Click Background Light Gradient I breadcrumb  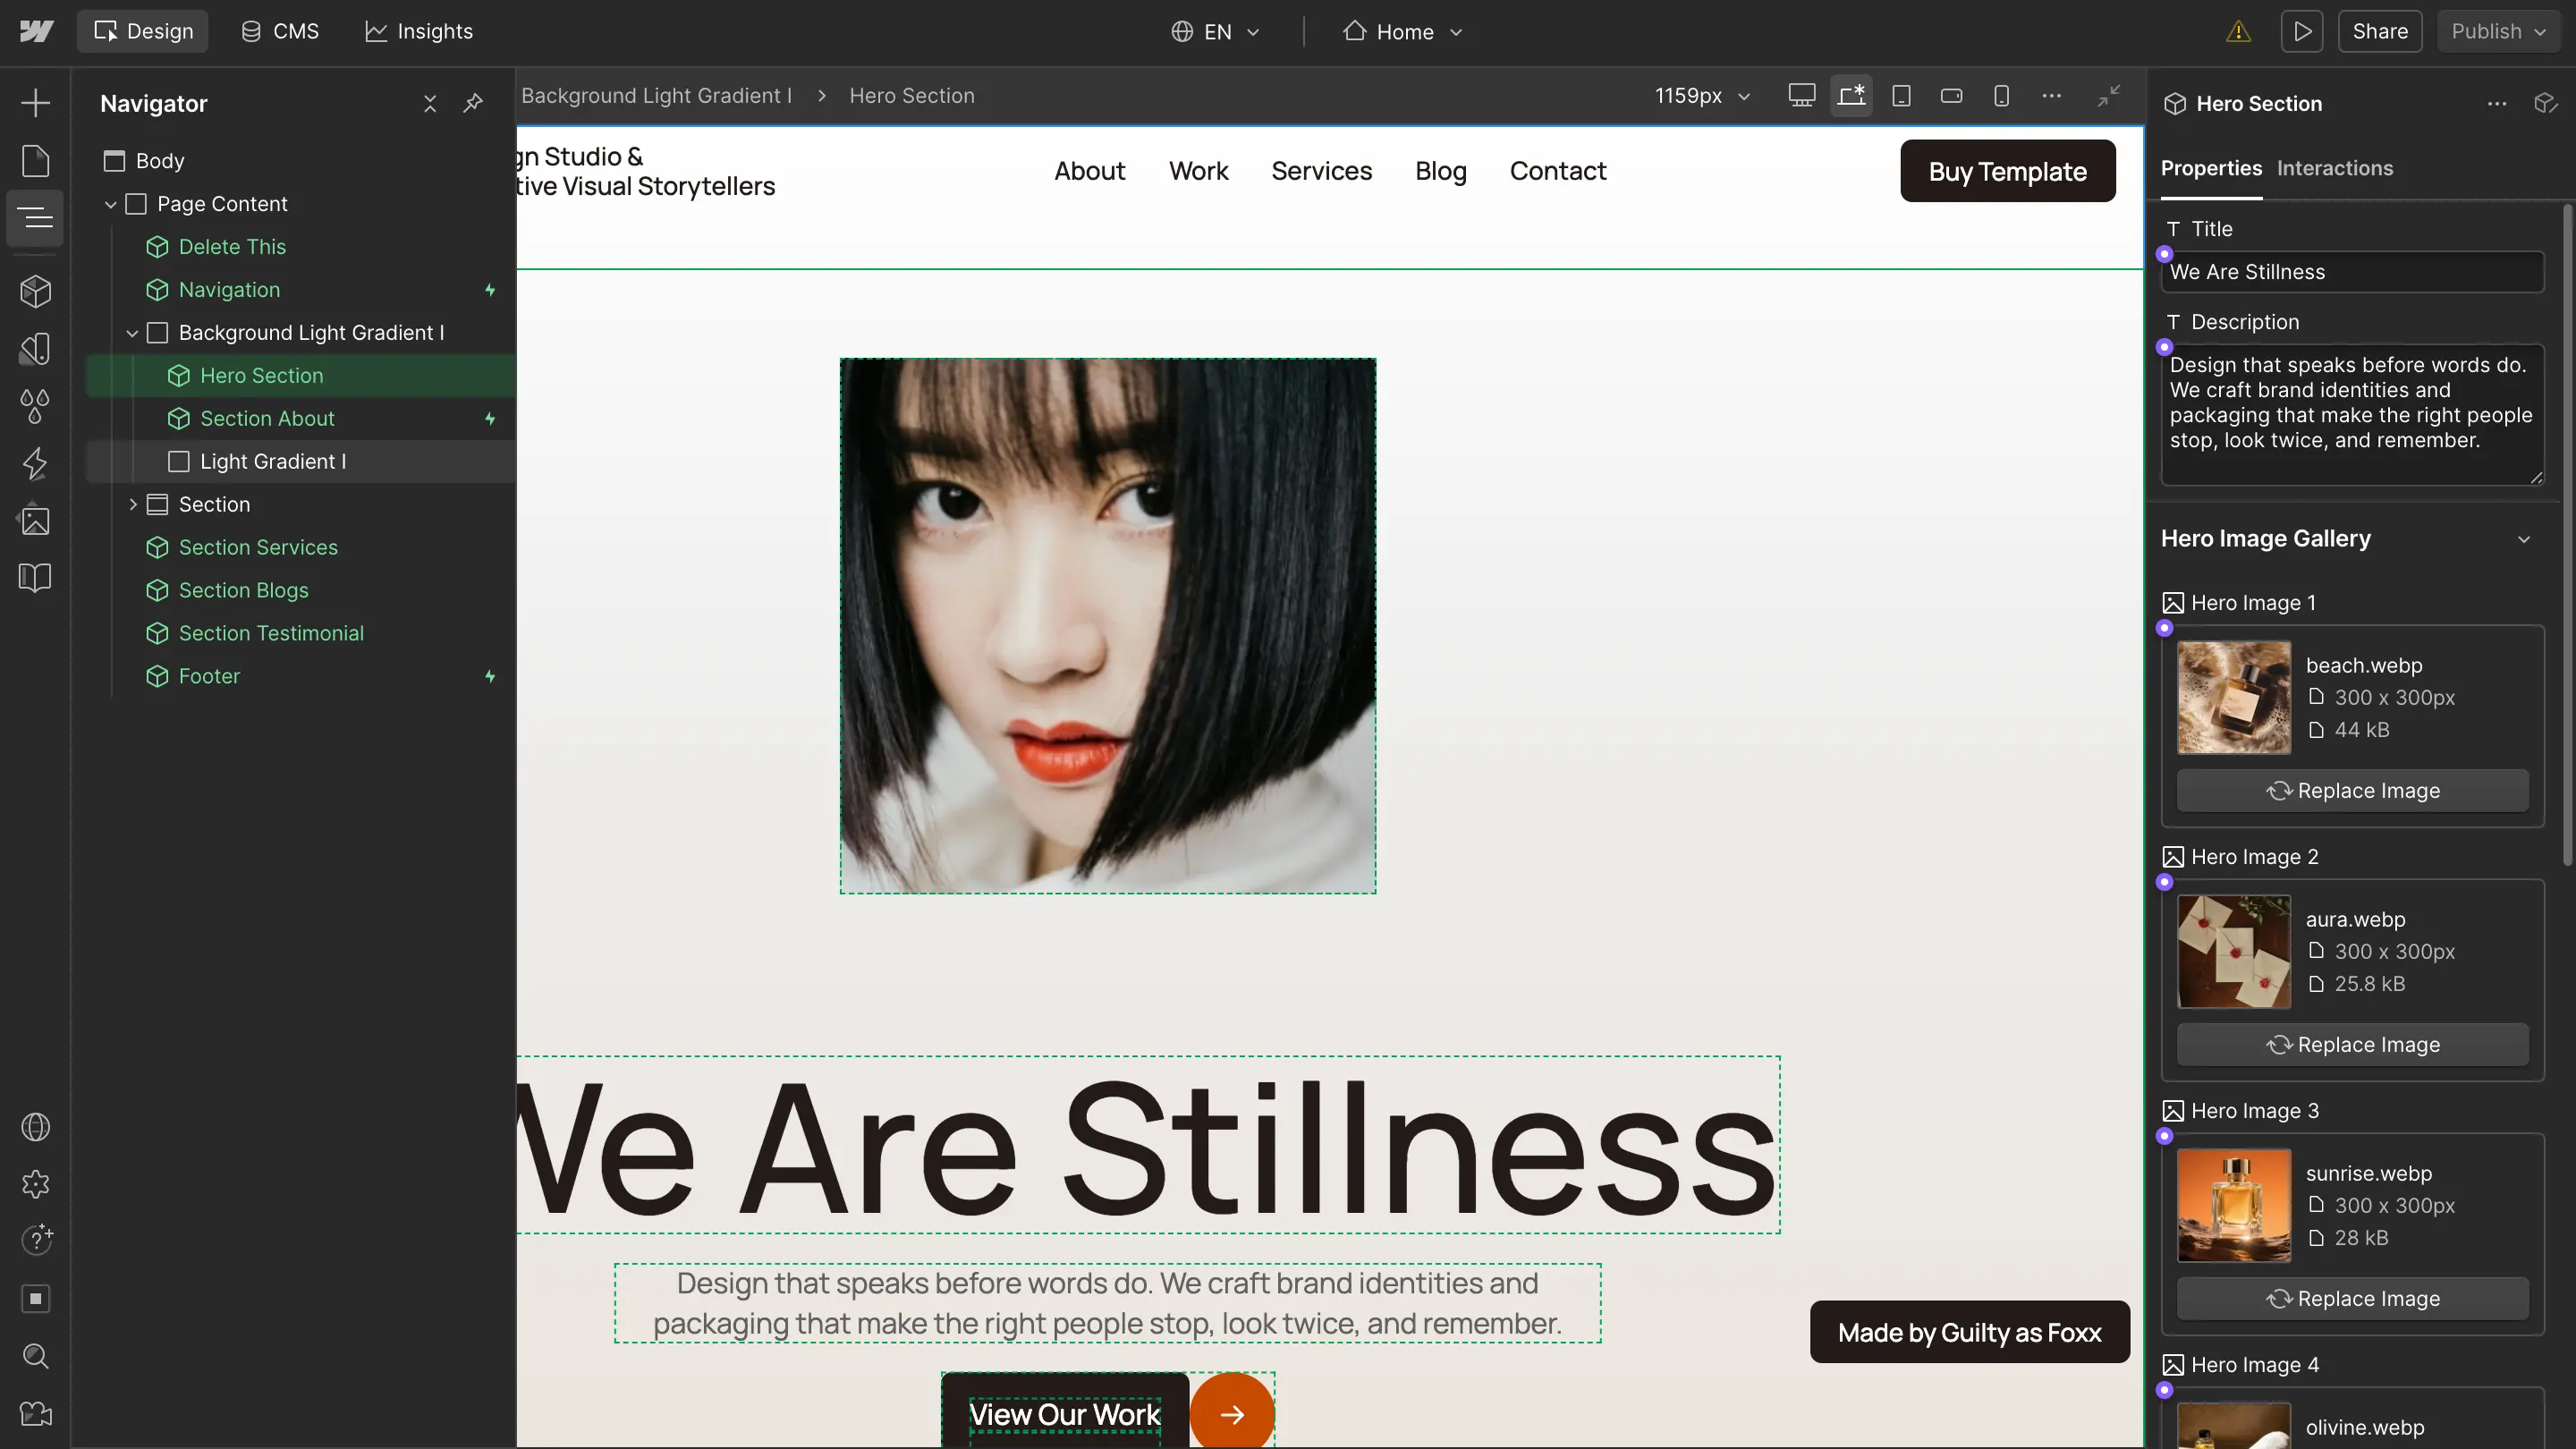tap(656, 95)
